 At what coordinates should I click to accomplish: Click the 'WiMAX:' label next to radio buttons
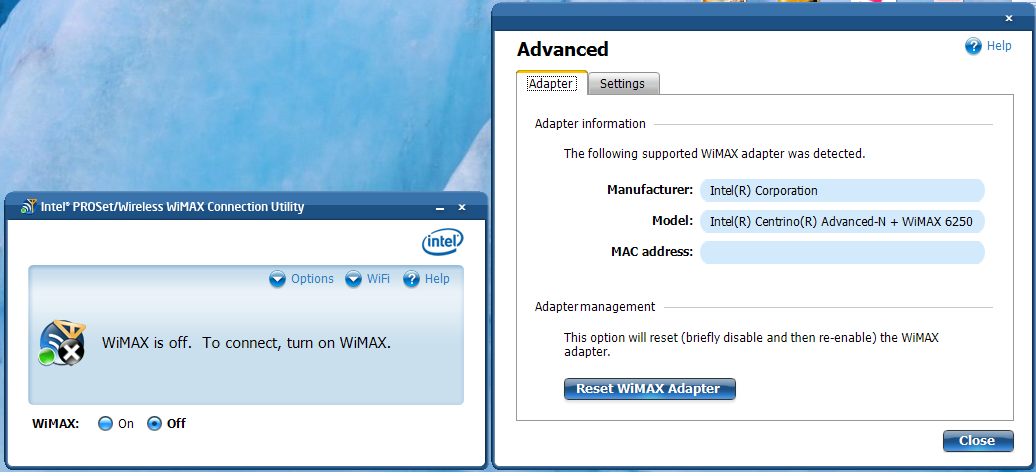tap(56, 424)
